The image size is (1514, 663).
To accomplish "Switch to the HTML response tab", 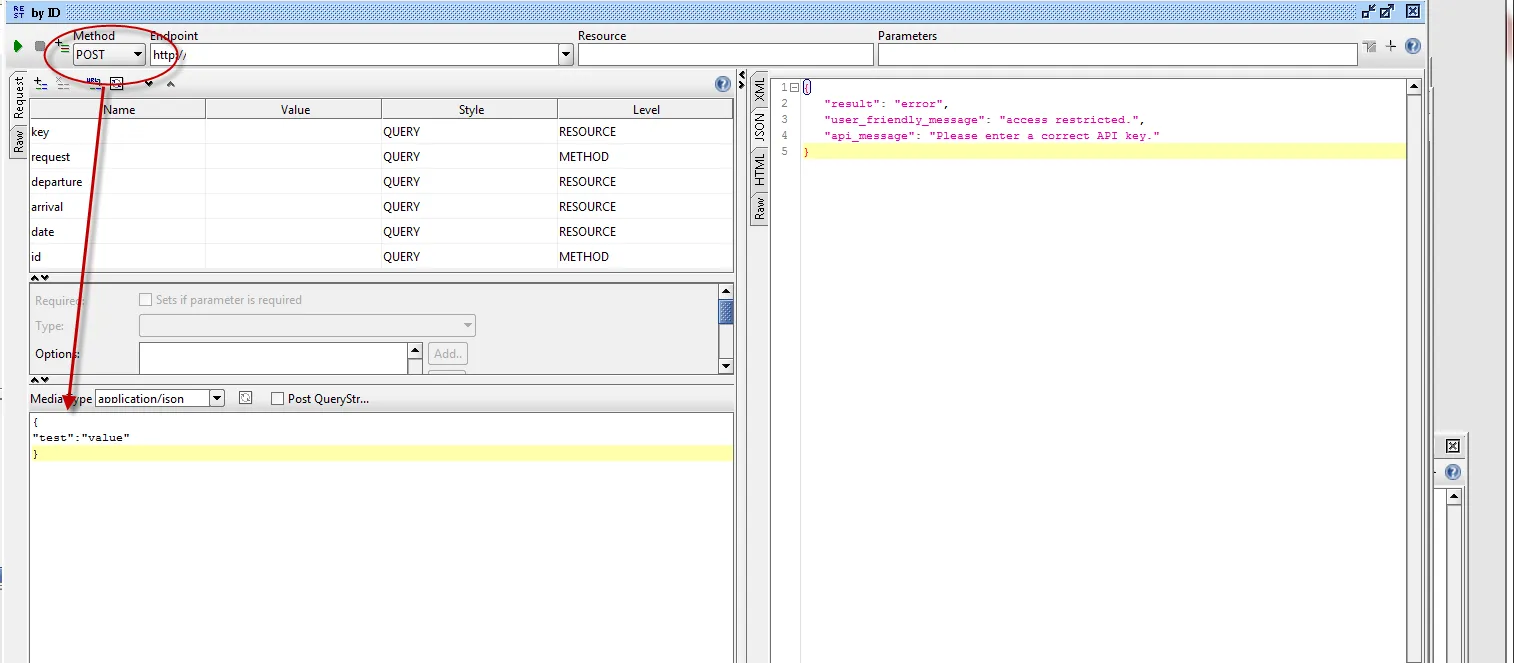I will (759, 169).
